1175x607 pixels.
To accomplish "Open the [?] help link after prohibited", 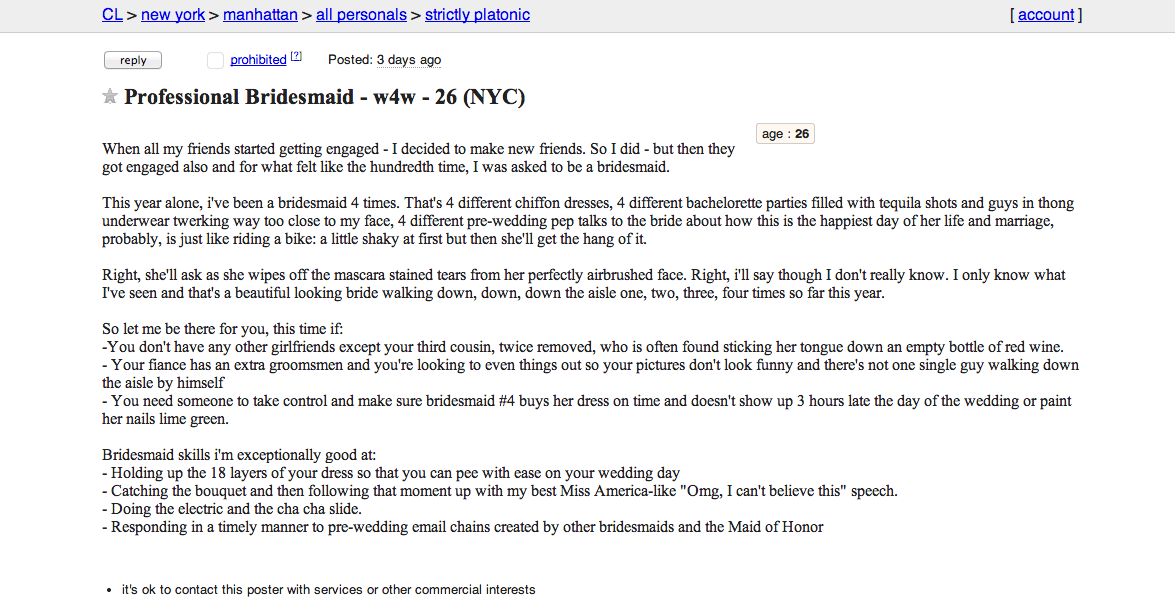I will click(x=296, y=58).
